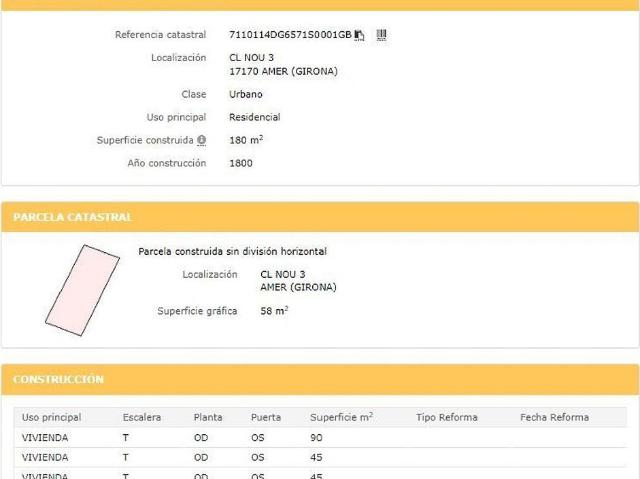
Task: Click the 'Año construcción' label
Action: click(167, 163)
